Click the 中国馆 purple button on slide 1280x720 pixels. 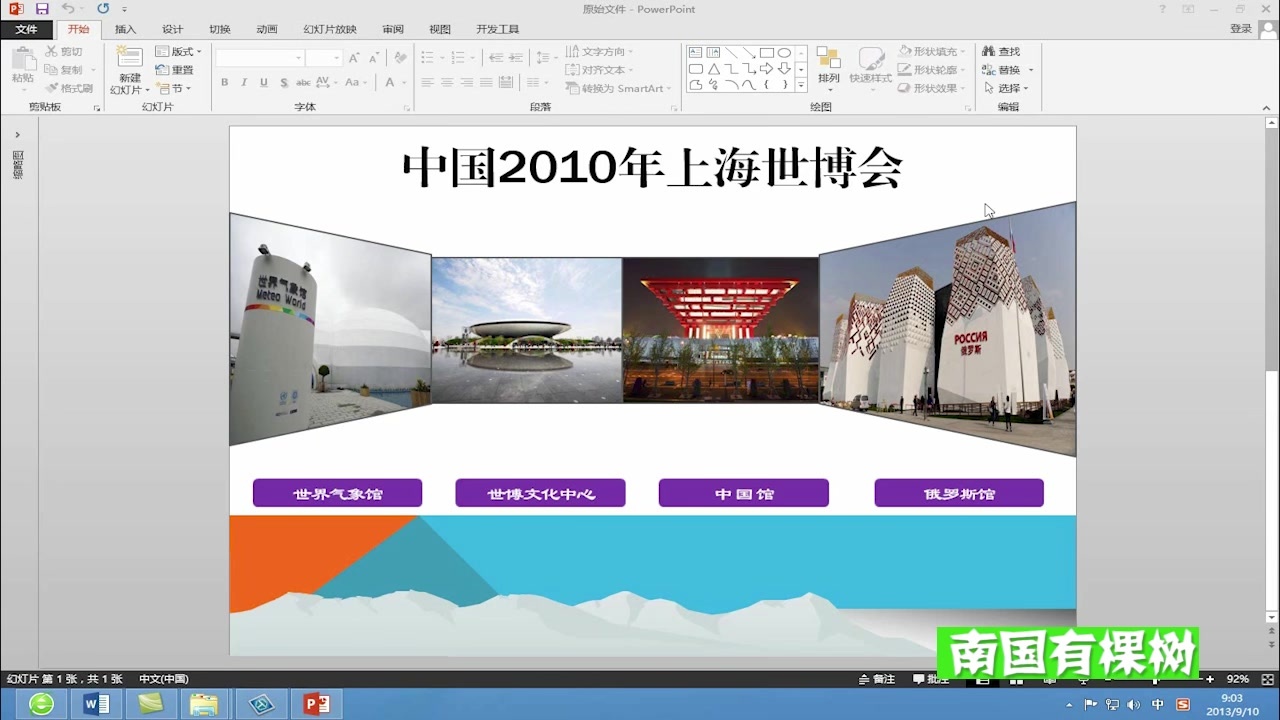[743, 493]
